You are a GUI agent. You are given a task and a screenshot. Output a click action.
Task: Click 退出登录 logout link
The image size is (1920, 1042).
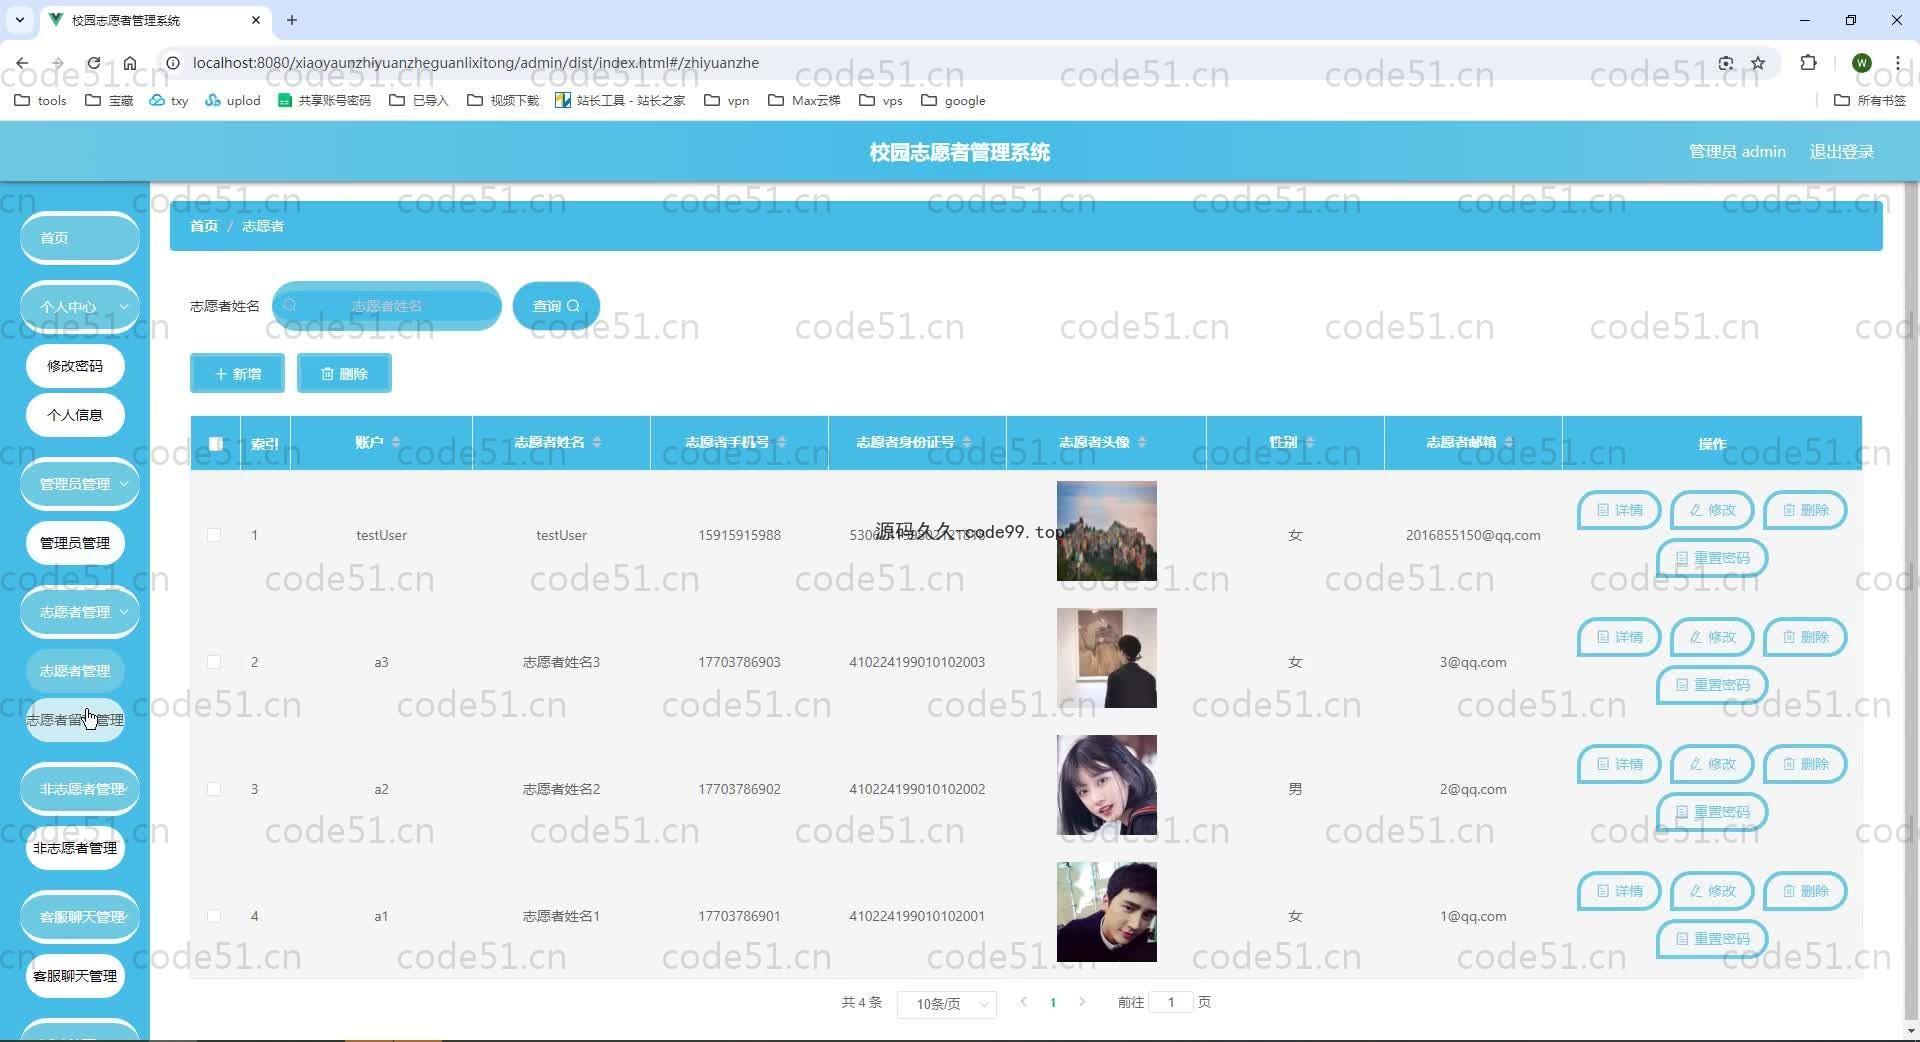[1841, 152]
